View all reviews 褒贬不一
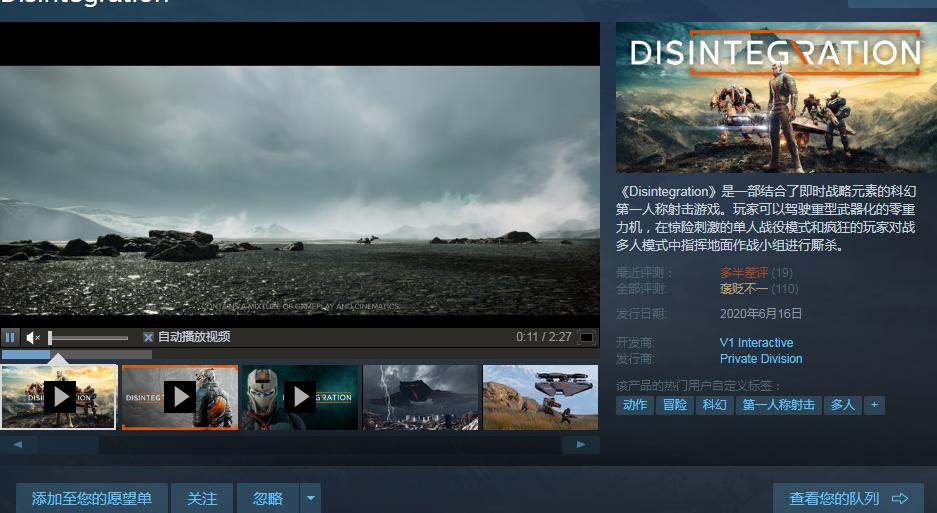937x513 pixels. 743,289
